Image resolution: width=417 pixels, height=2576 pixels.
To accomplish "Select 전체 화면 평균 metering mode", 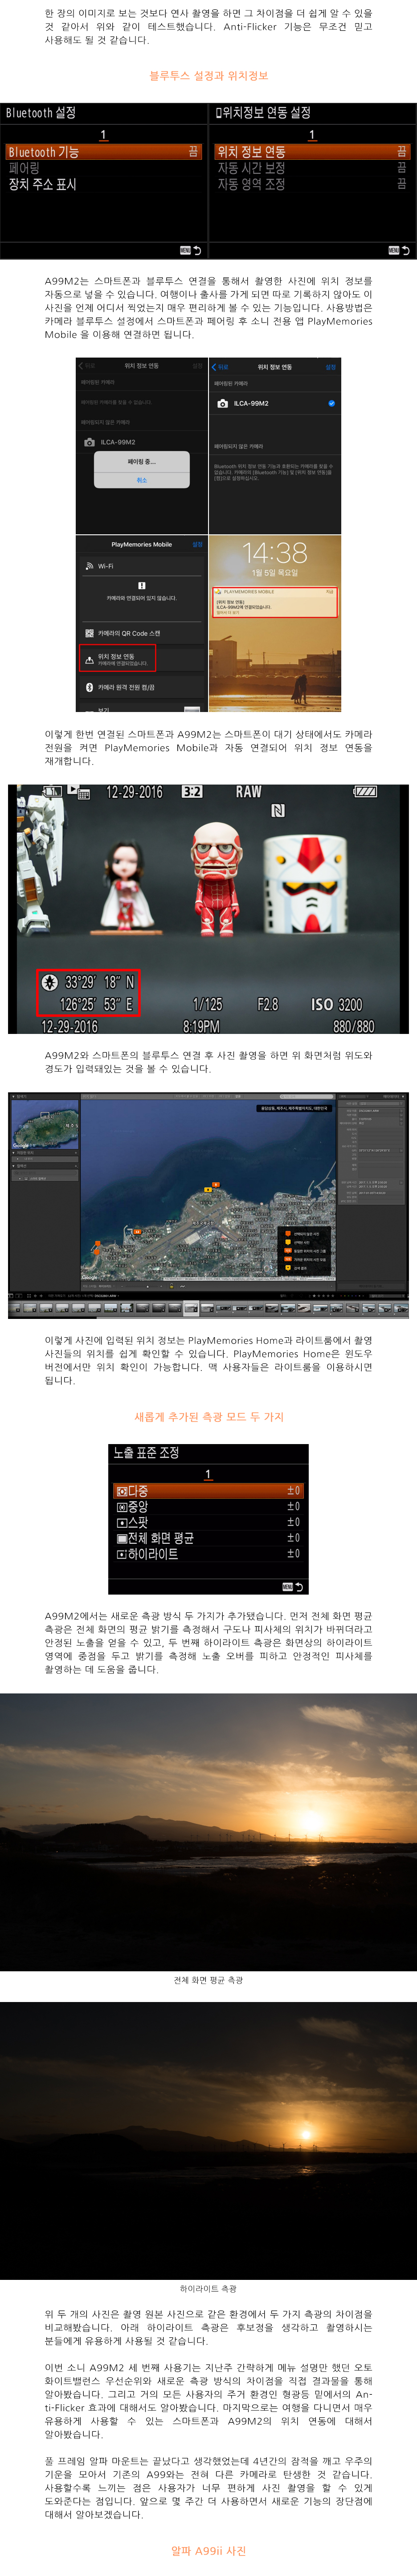I will point(208,1538).
